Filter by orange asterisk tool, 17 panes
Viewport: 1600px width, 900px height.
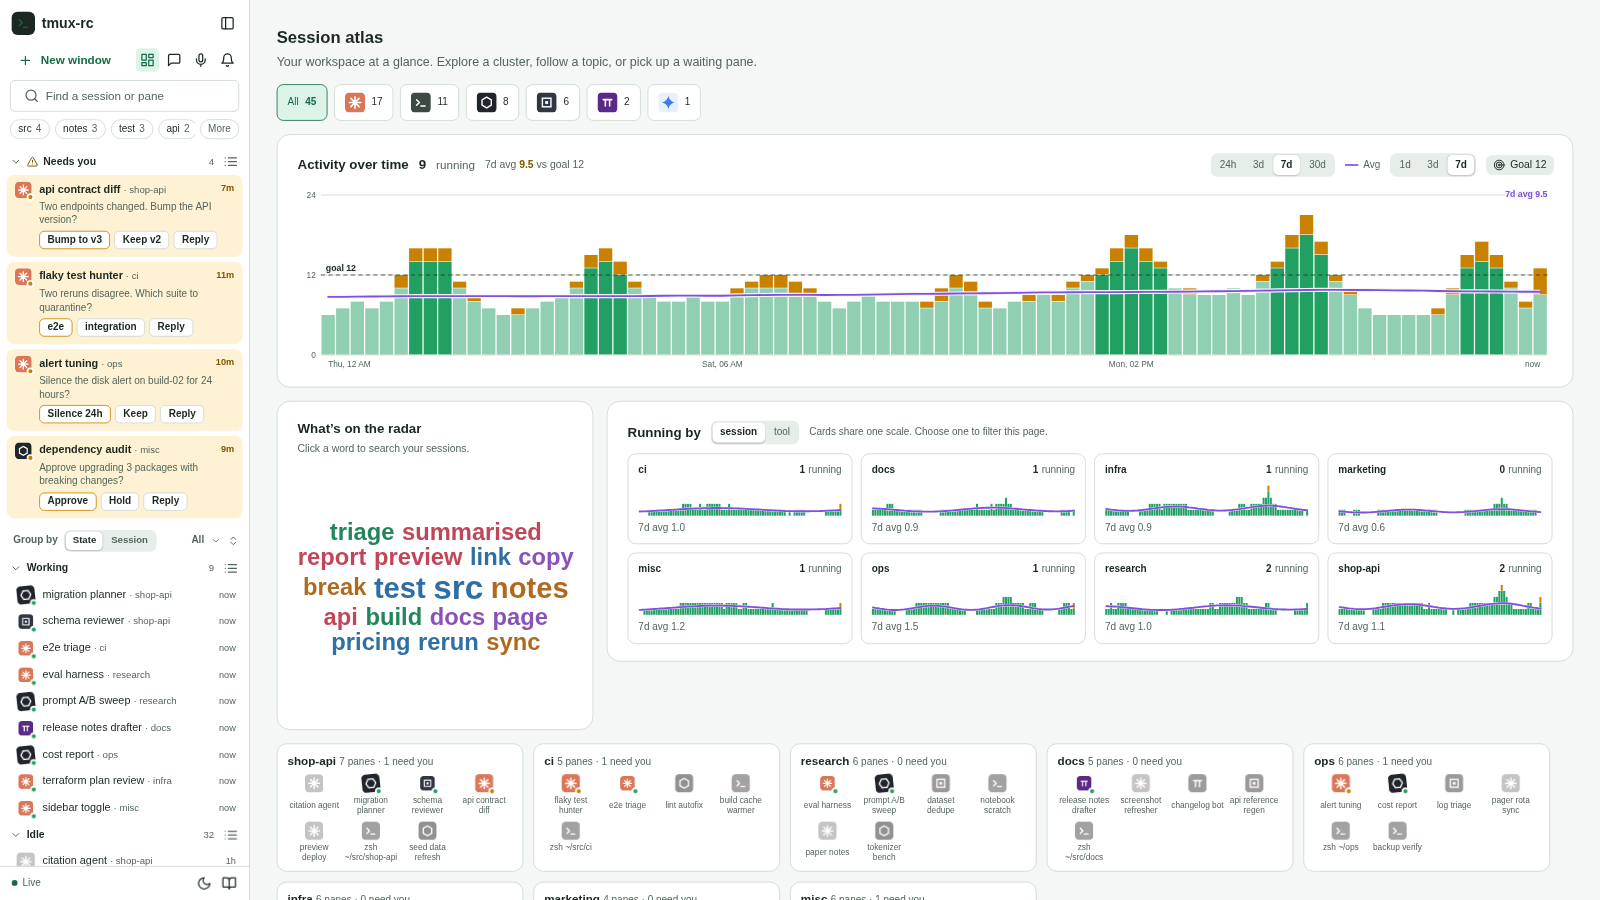363,102
